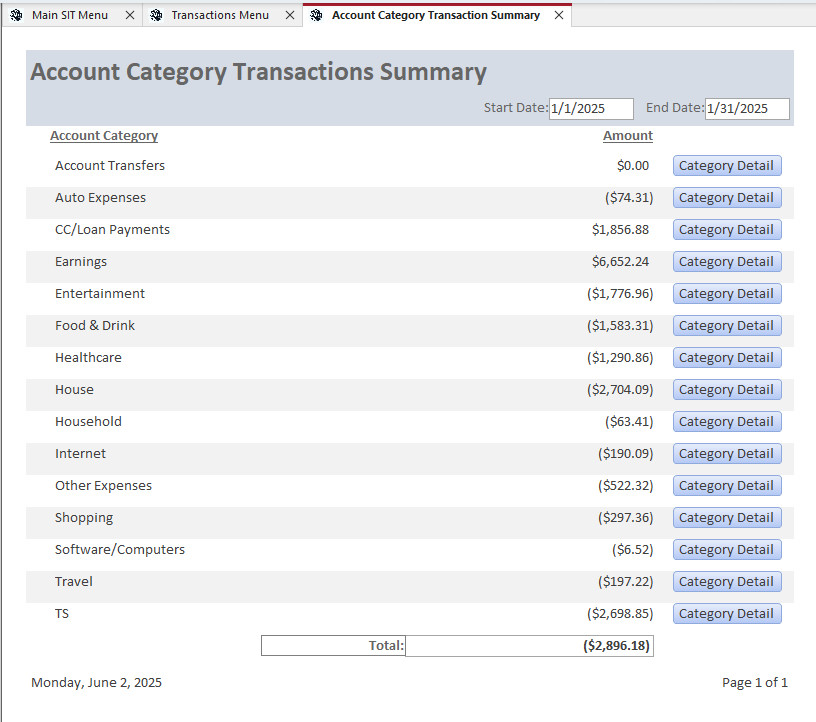Viewport: 816px width, 722px height.
Task: Click the ($297.36) Shopping amount
Action: pyautogui.click(x=626, y=517)
